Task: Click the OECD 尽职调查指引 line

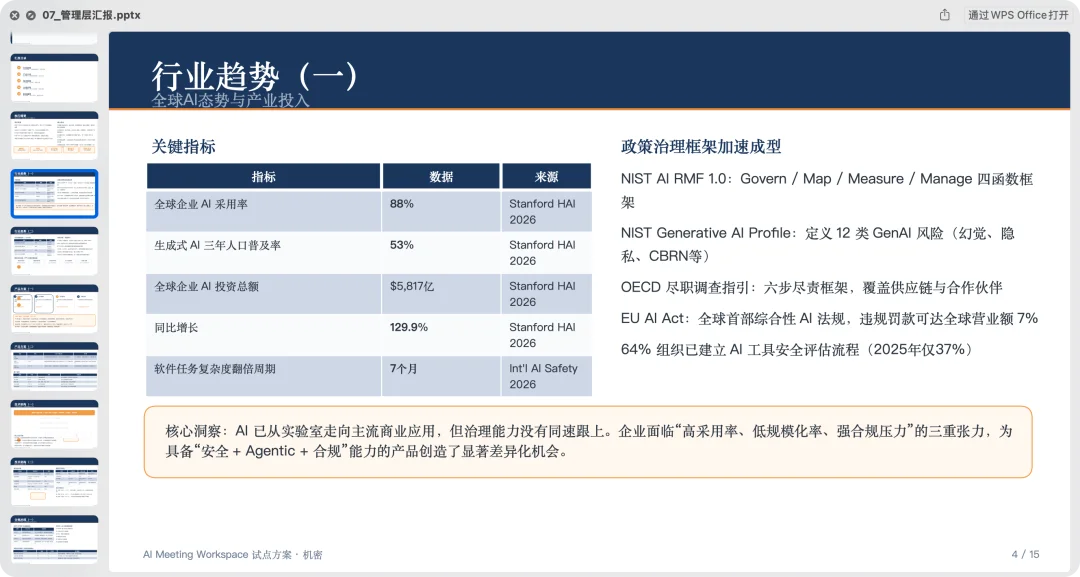Action: [811, 287]
